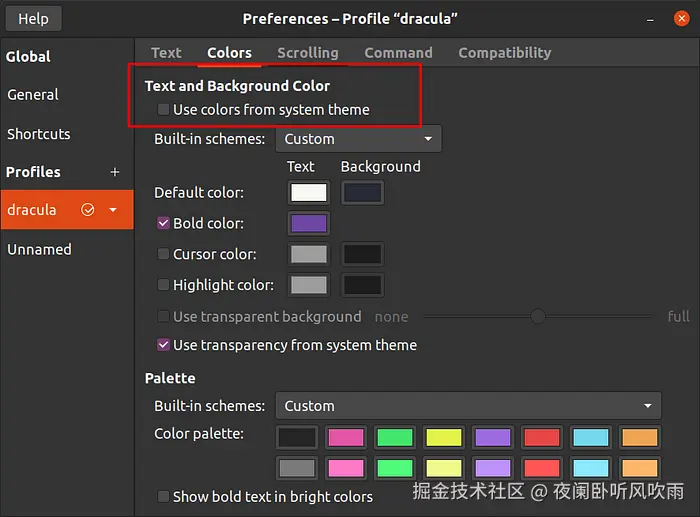The width and height of the screenshot is (700, 517).
Task: Click the default-profile checkmark icon beside dracula
Action: coord(88,210)
